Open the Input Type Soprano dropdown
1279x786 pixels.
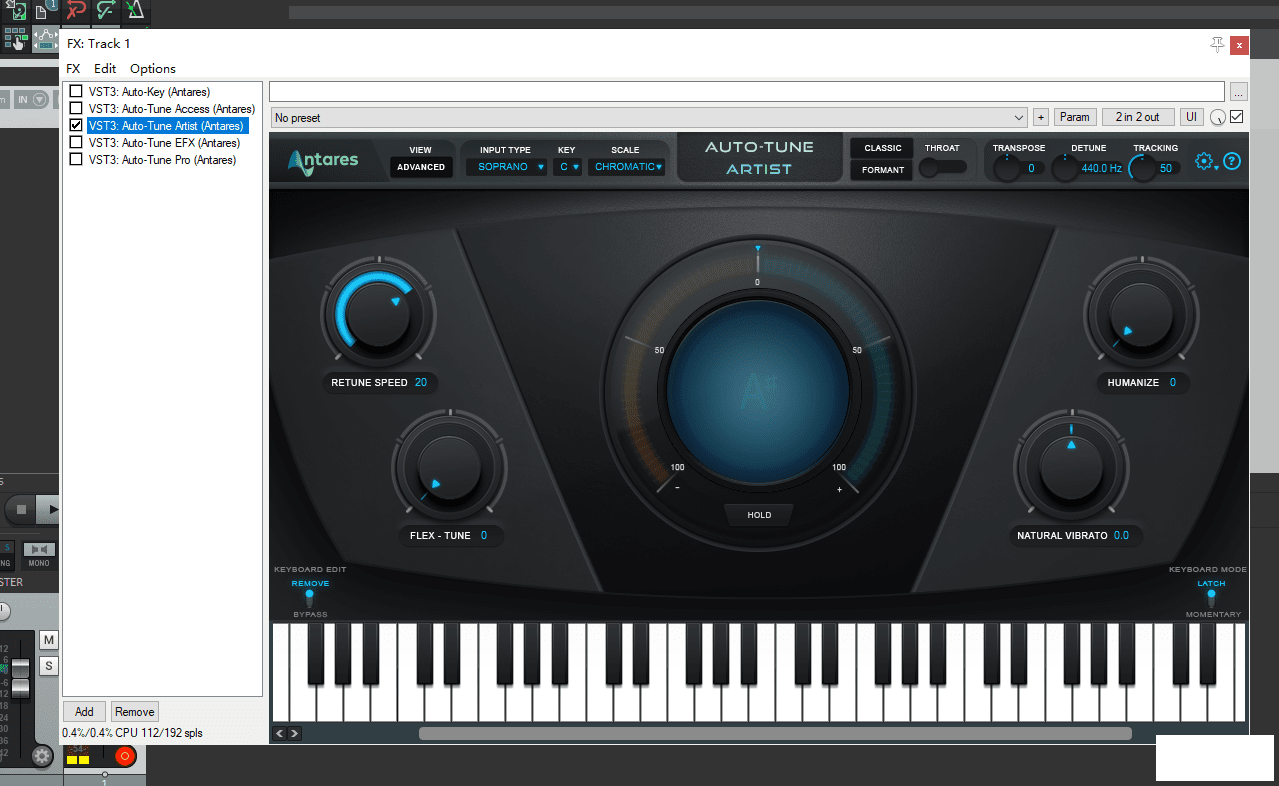point(507,167)
